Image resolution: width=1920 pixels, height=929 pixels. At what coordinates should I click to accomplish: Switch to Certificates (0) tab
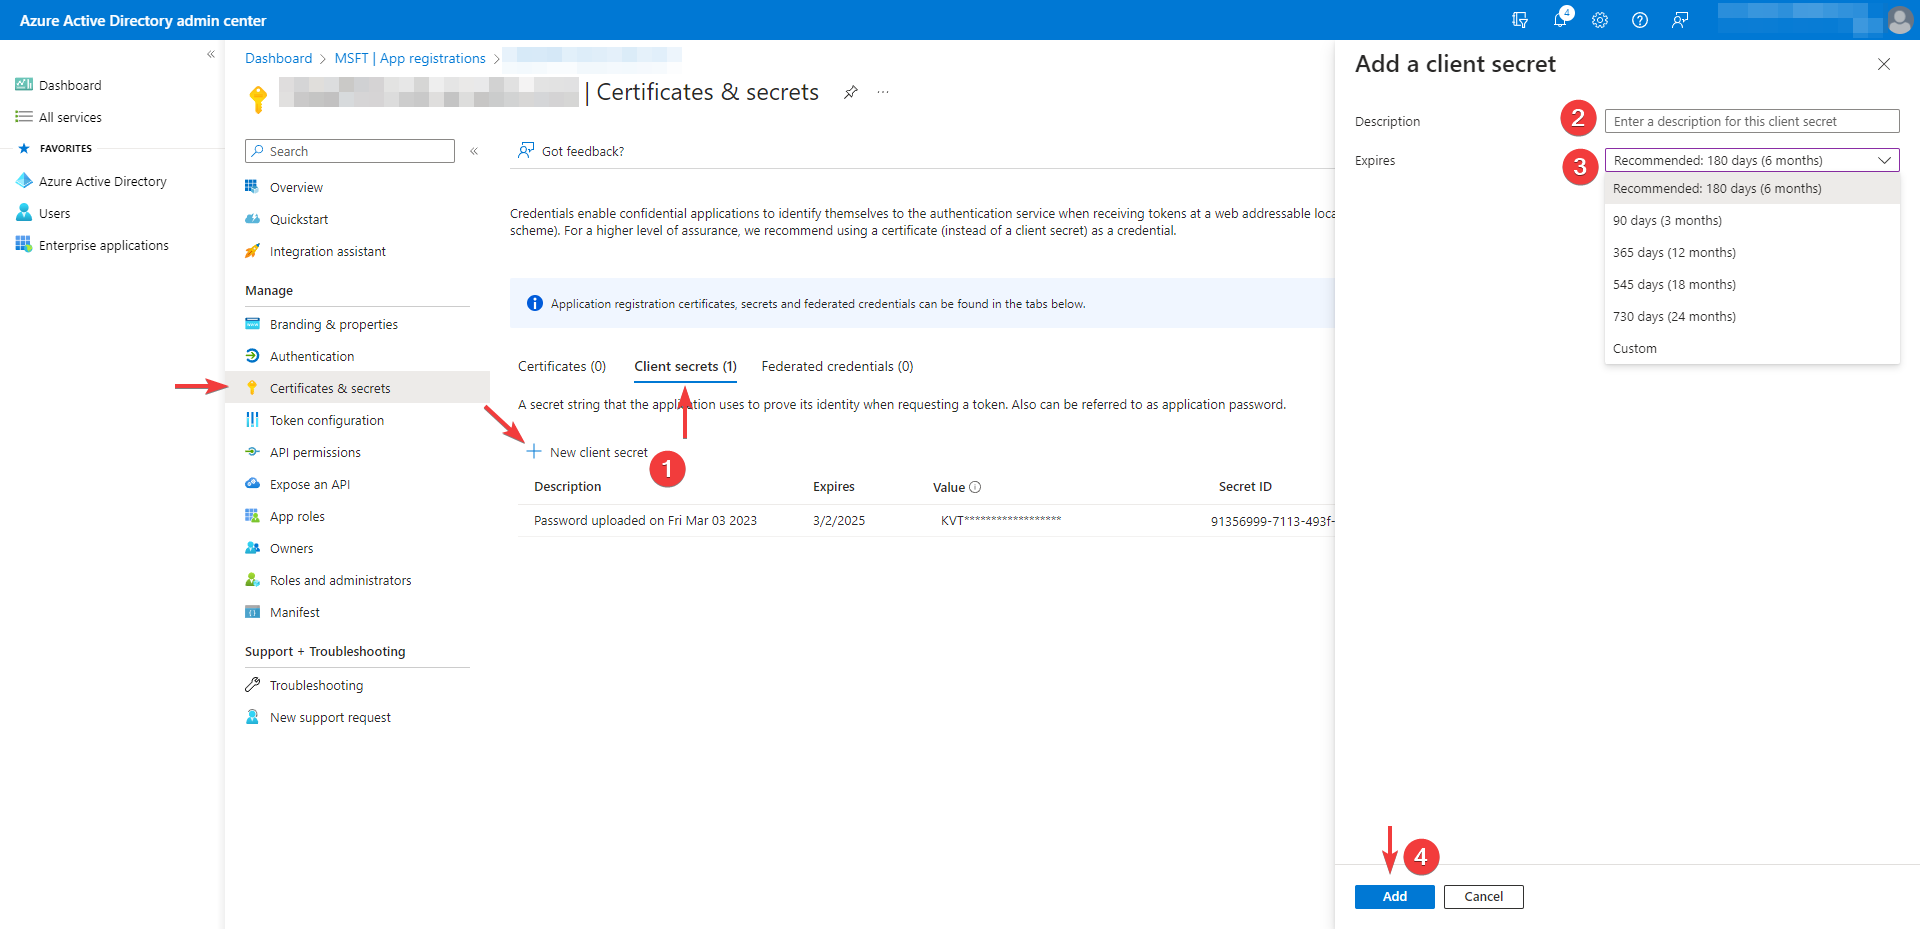(562, 367)
